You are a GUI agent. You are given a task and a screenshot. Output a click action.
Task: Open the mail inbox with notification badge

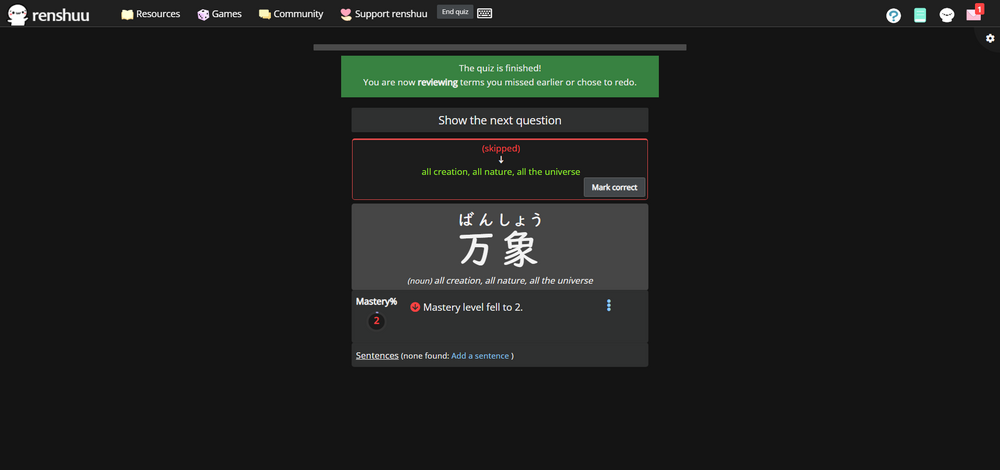pyautogui.click(x=974, y=14)
